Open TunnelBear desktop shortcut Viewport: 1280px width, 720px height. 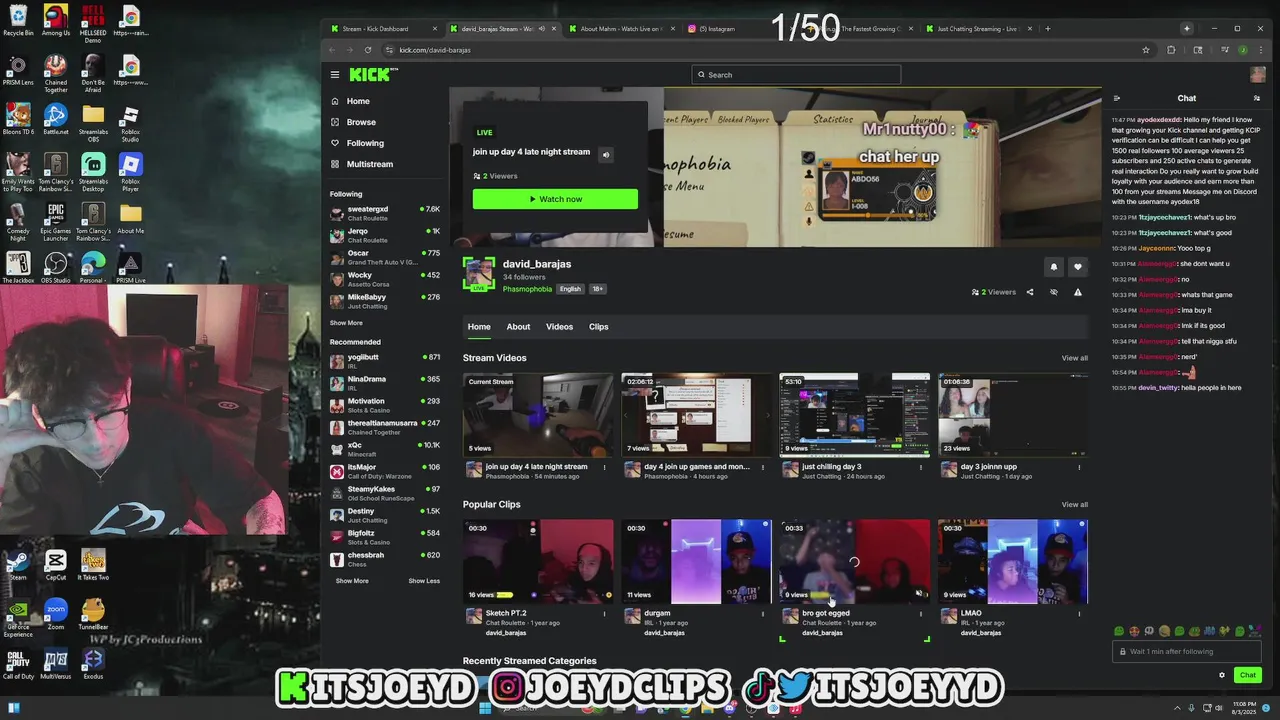[93, 613]
